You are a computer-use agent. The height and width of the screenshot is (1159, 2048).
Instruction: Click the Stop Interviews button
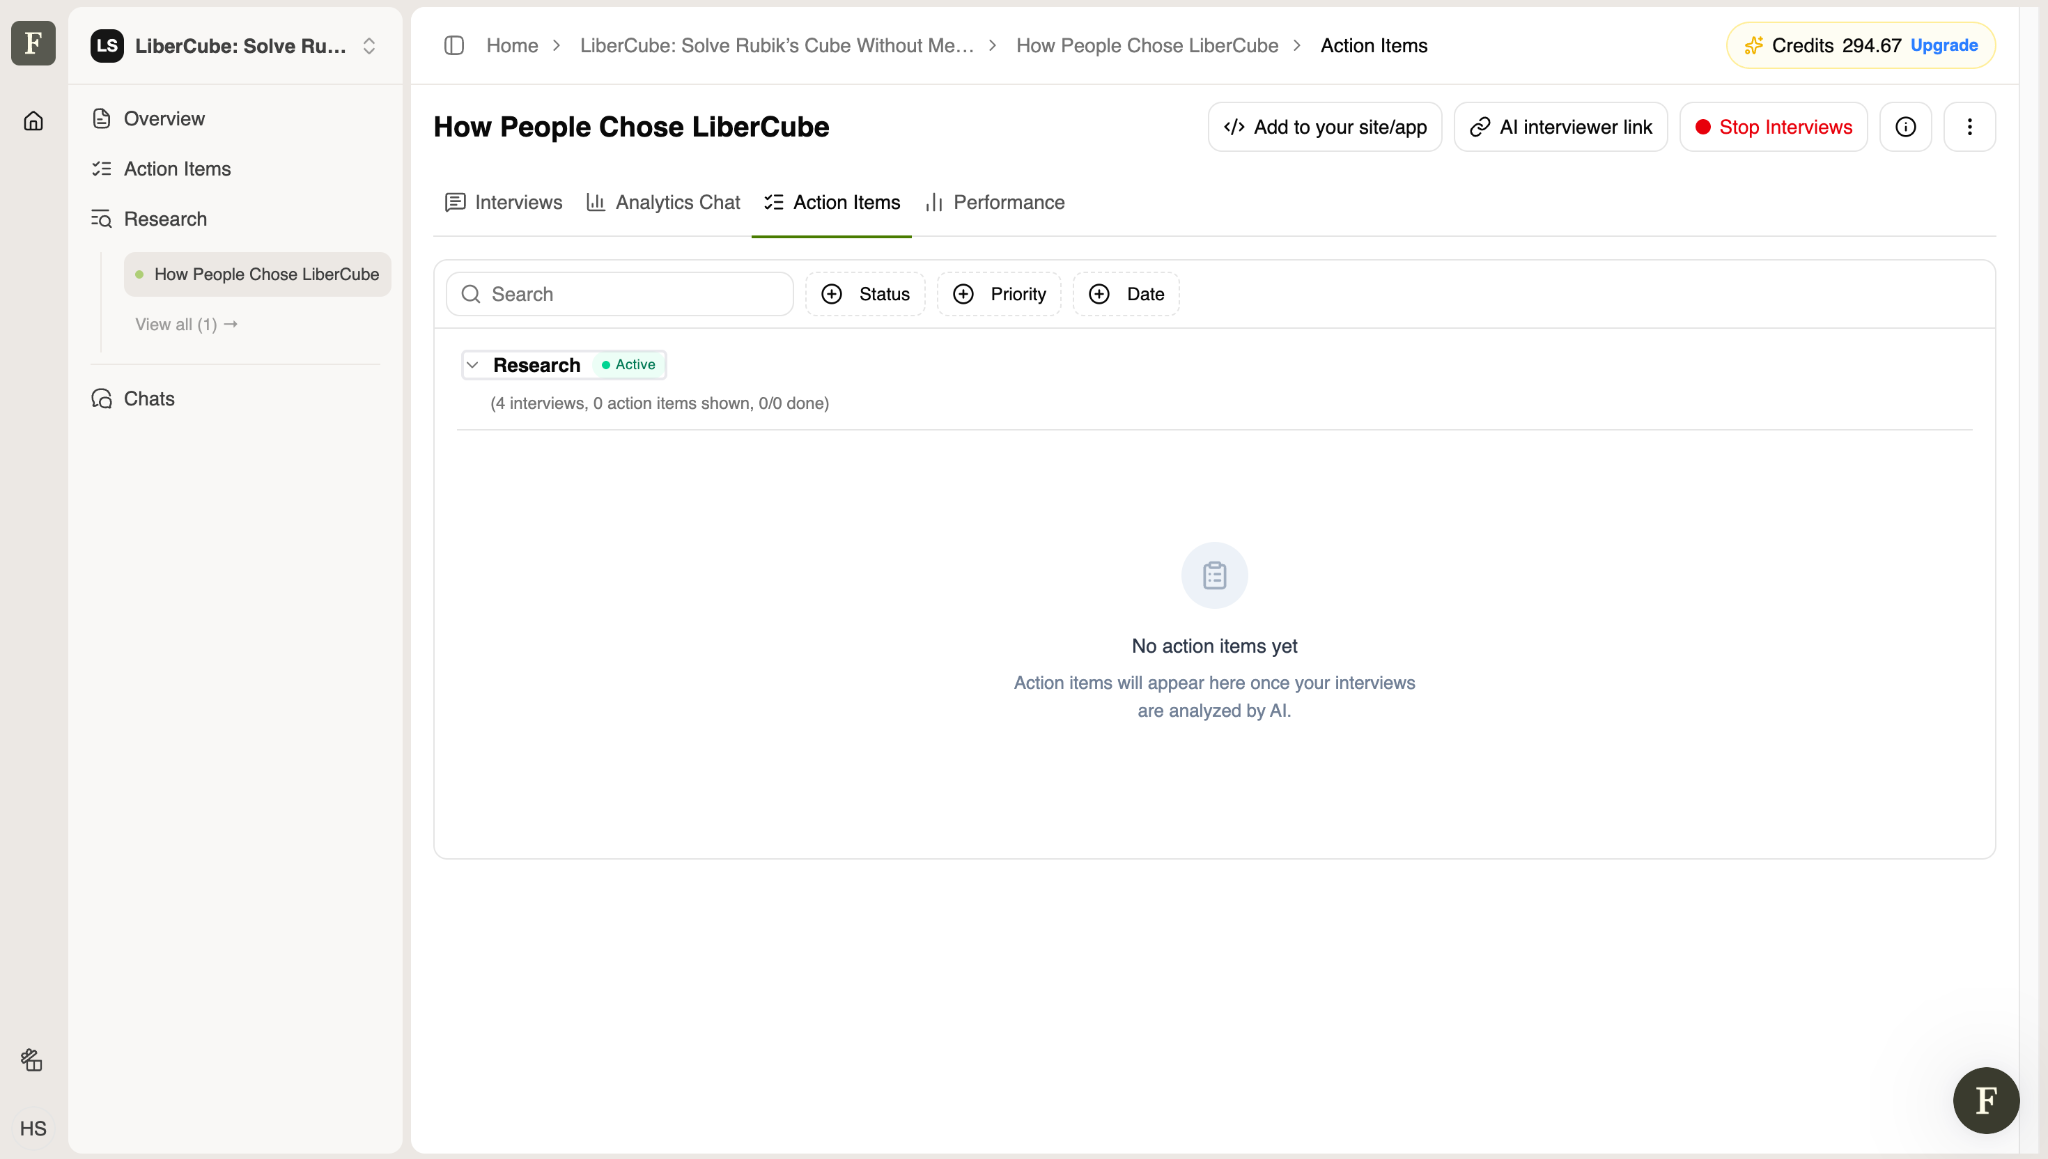pyautogui.click(x=1773, y=127)
